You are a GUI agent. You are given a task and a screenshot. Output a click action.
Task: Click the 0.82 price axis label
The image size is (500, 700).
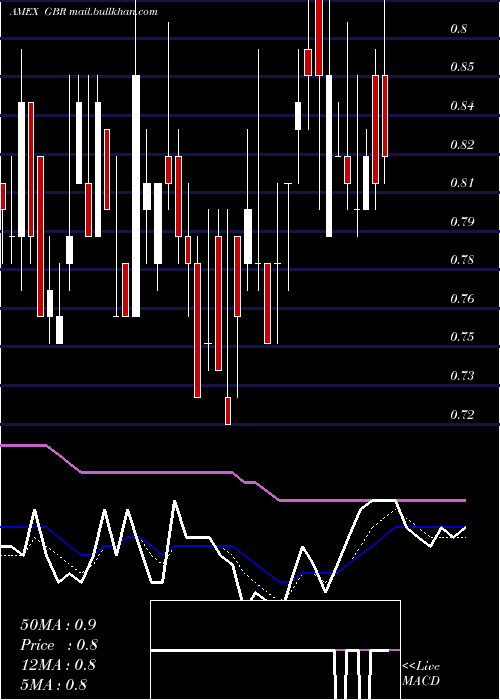tap(462, 145)
